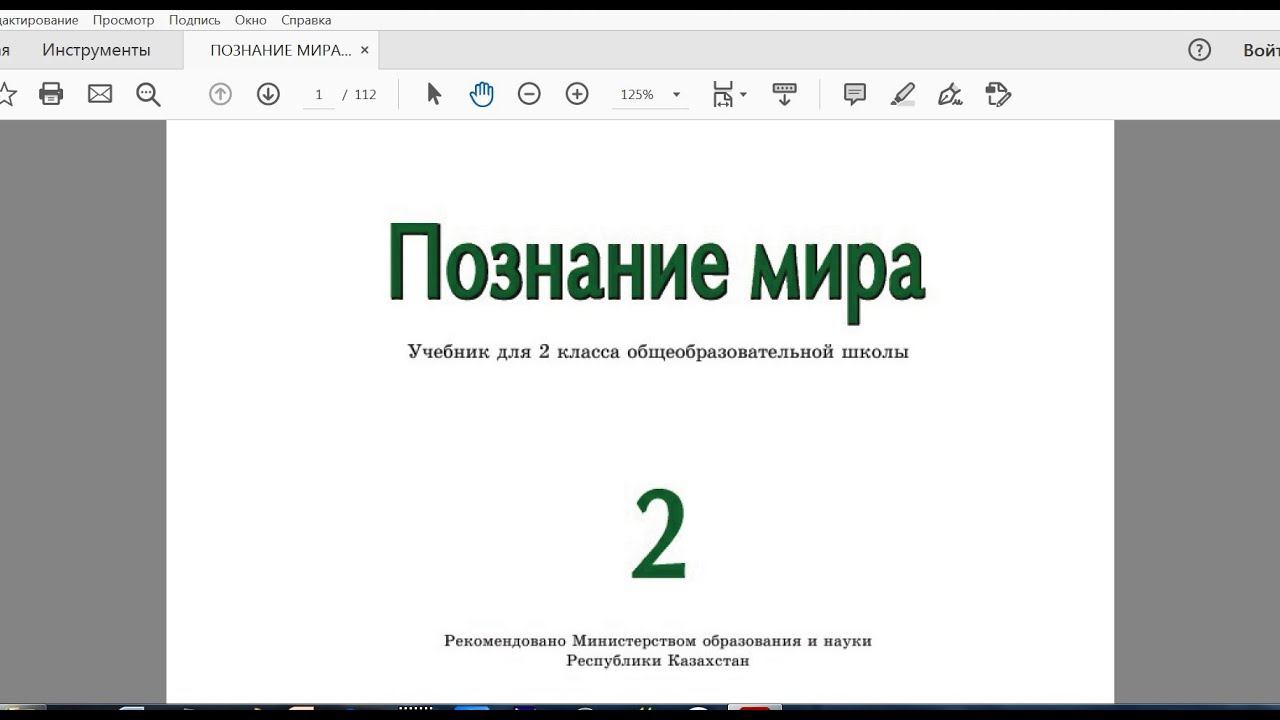Switch to the Инструменты tab

(x=96, y=50)
